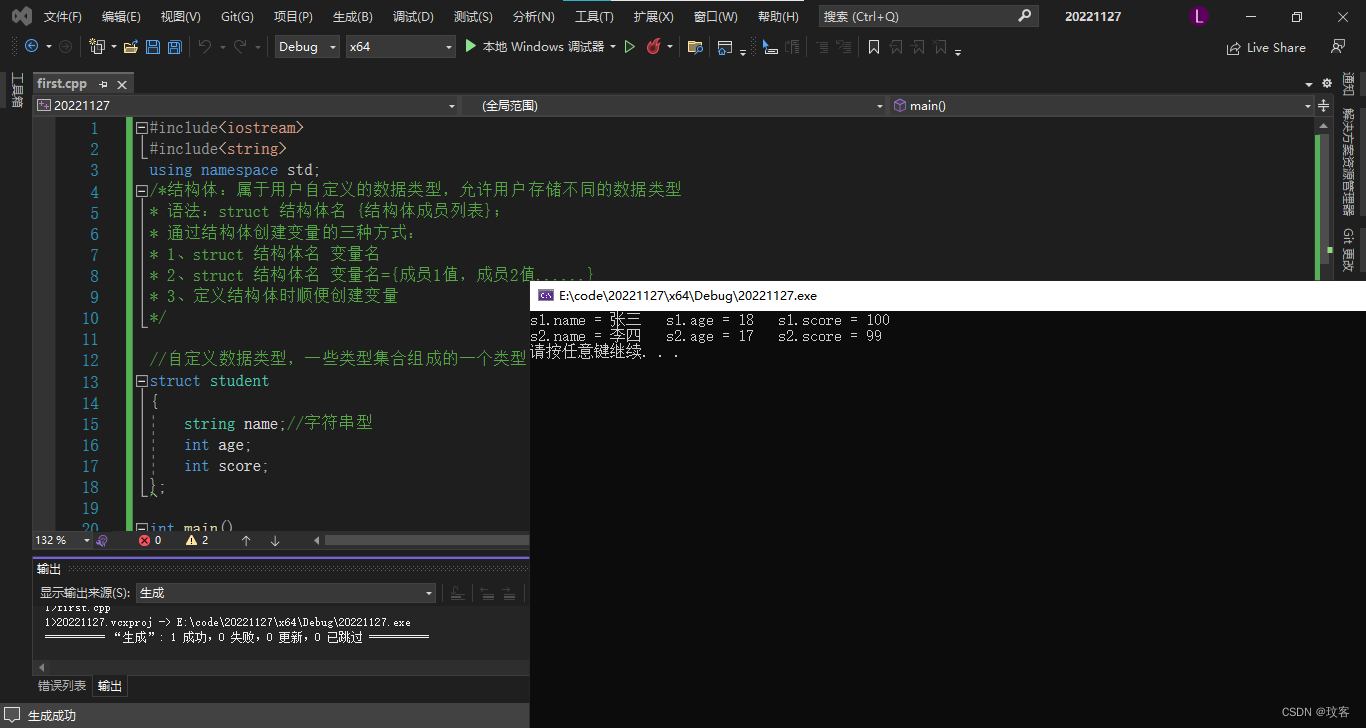Close the first.cpp tab
The width and height of the screenshot is (1366, 728).
(x=122, y=84)
